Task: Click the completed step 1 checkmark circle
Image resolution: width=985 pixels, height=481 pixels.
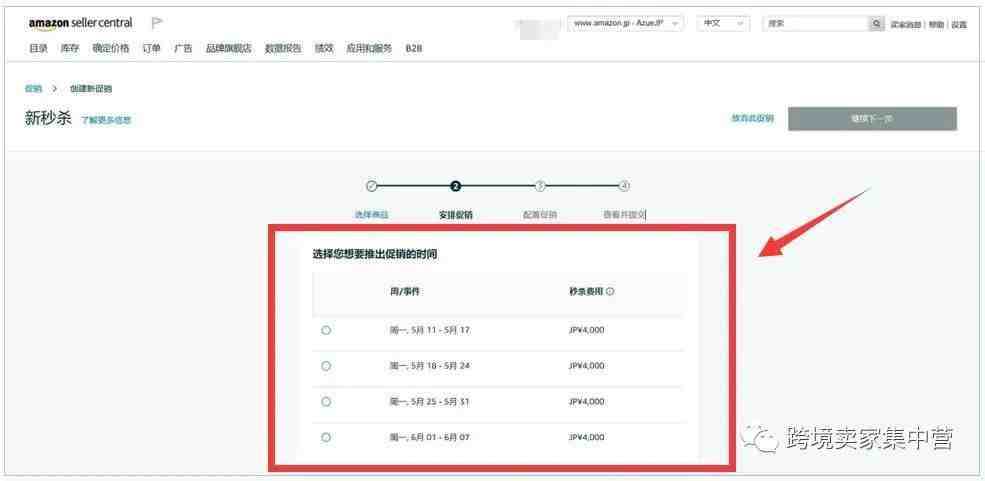Action: [371, 186]
